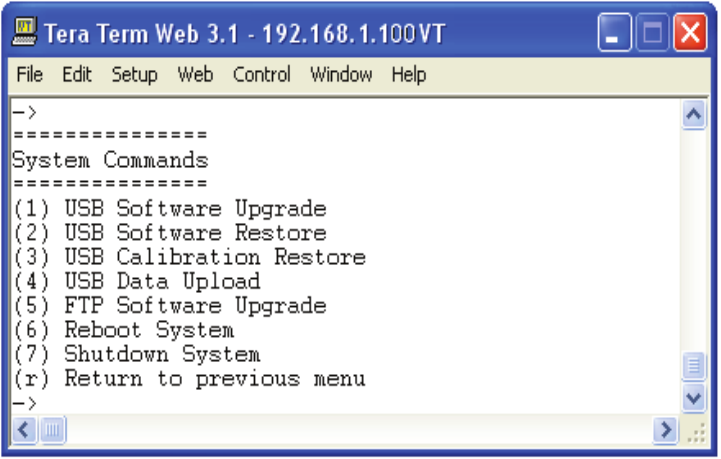Open the Help menu
This screenshot has height=459, width=721.
(409, 75)
